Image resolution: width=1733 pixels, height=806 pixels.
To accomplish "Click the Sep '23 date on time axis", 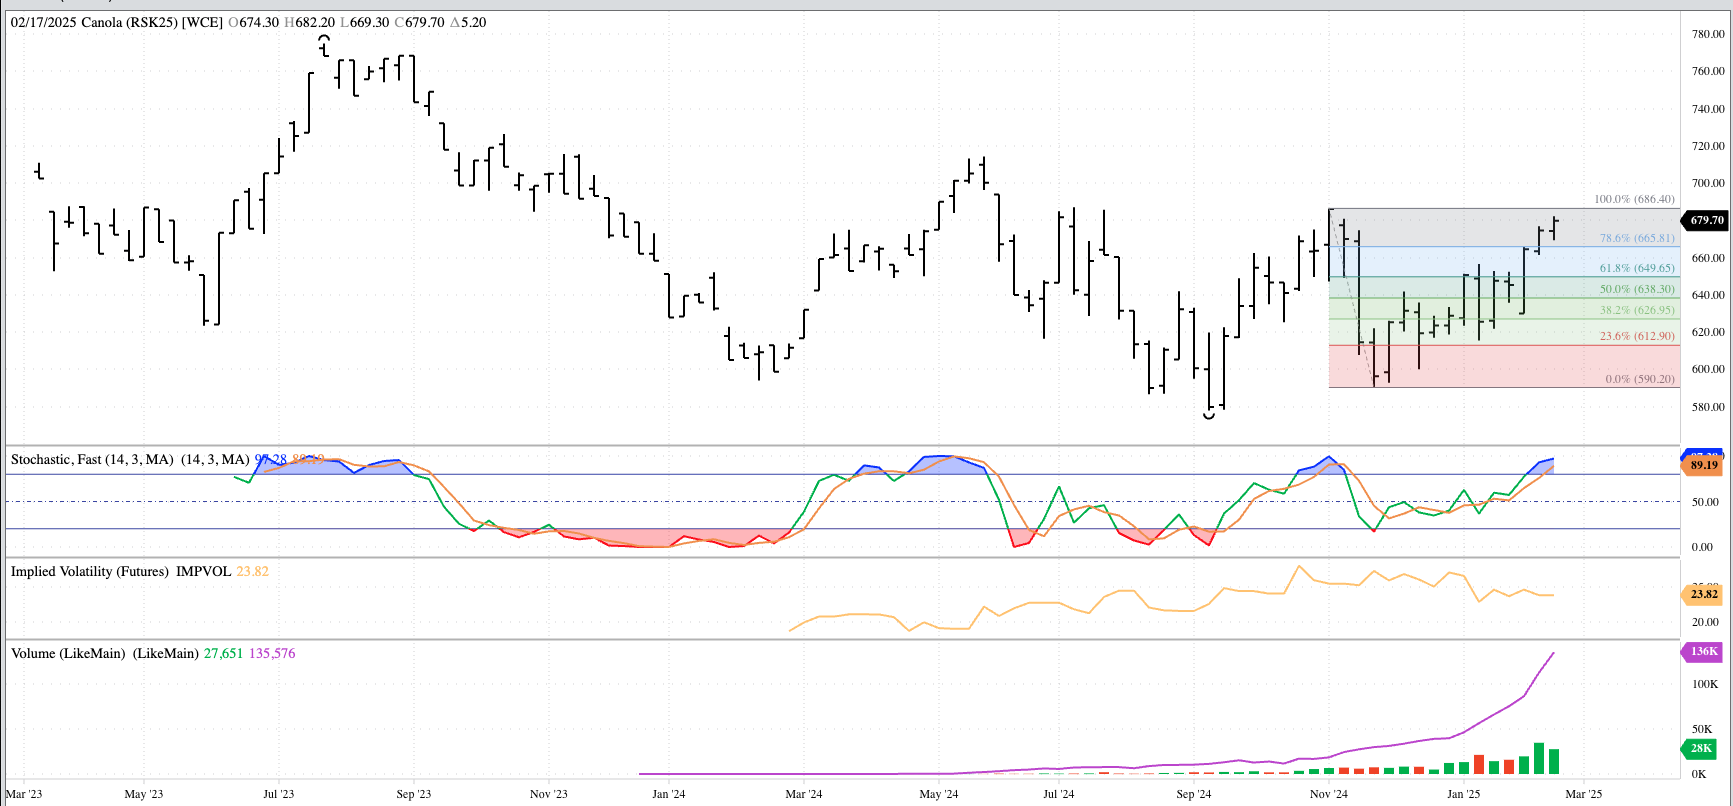I will 413,794.
